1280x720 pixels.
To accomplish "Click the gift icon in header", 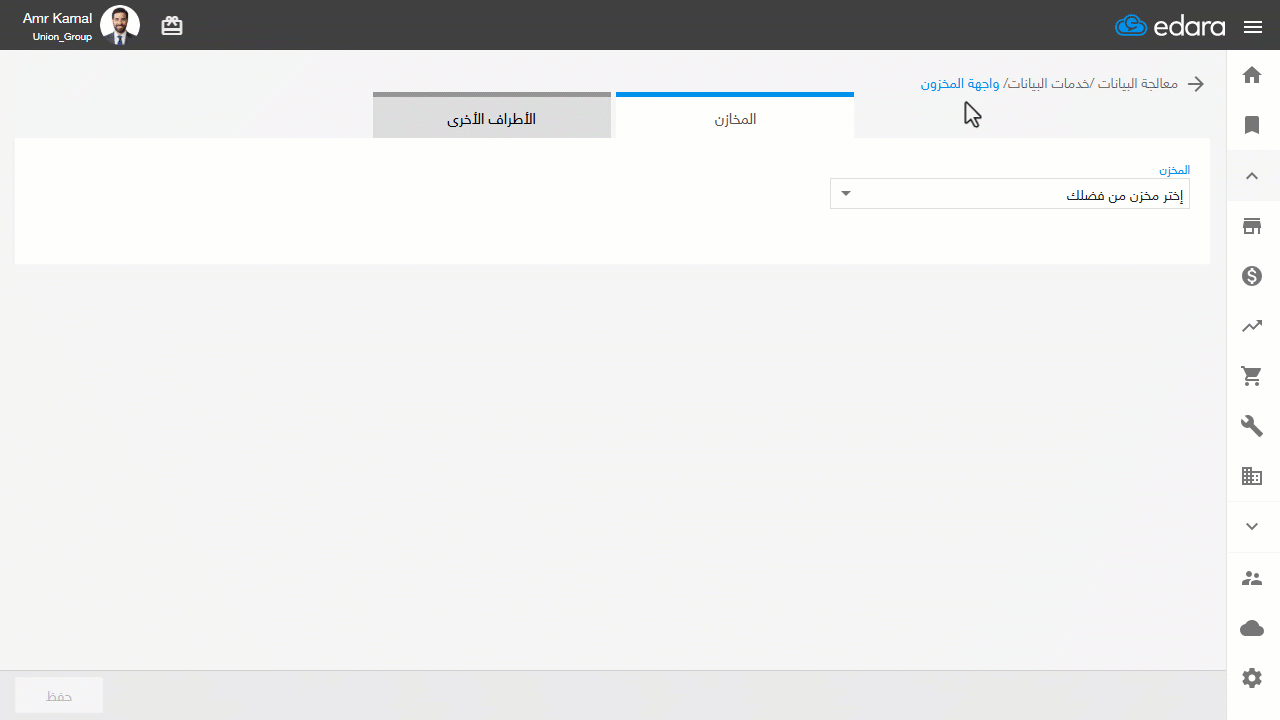I will click(172, 26).
